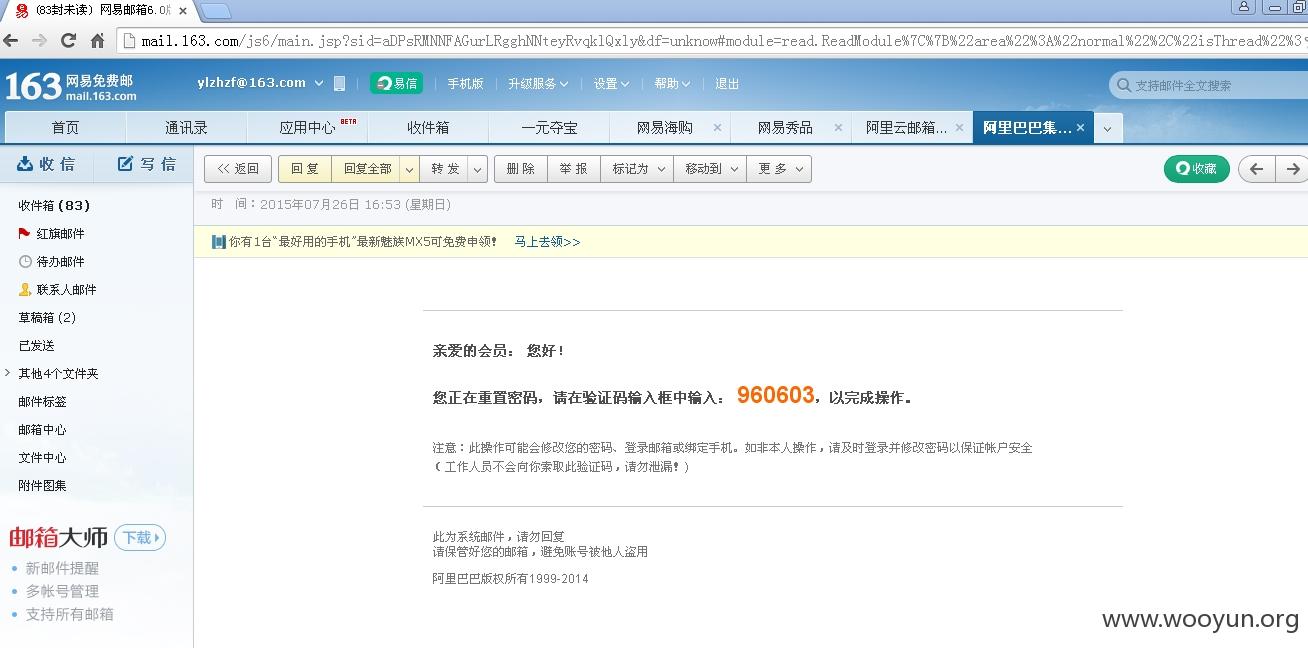Image resolution: width=1308 pixels, height=648 pixels.
Task: Open the 标记为 dropdown
Action: [637, 169]
